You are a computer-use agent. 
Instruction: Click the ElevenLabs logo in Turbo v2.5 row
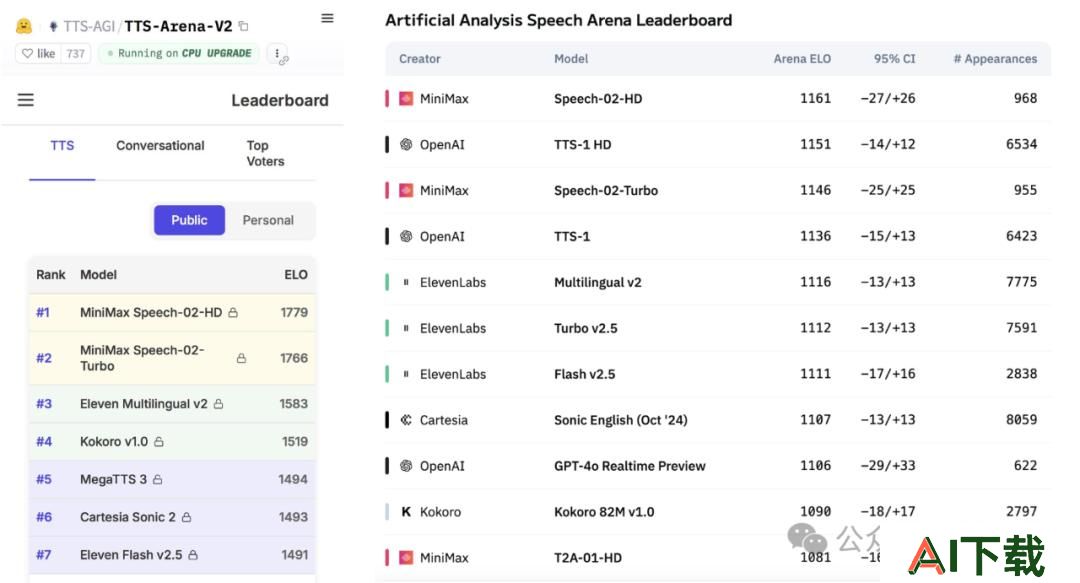[406, 328]
